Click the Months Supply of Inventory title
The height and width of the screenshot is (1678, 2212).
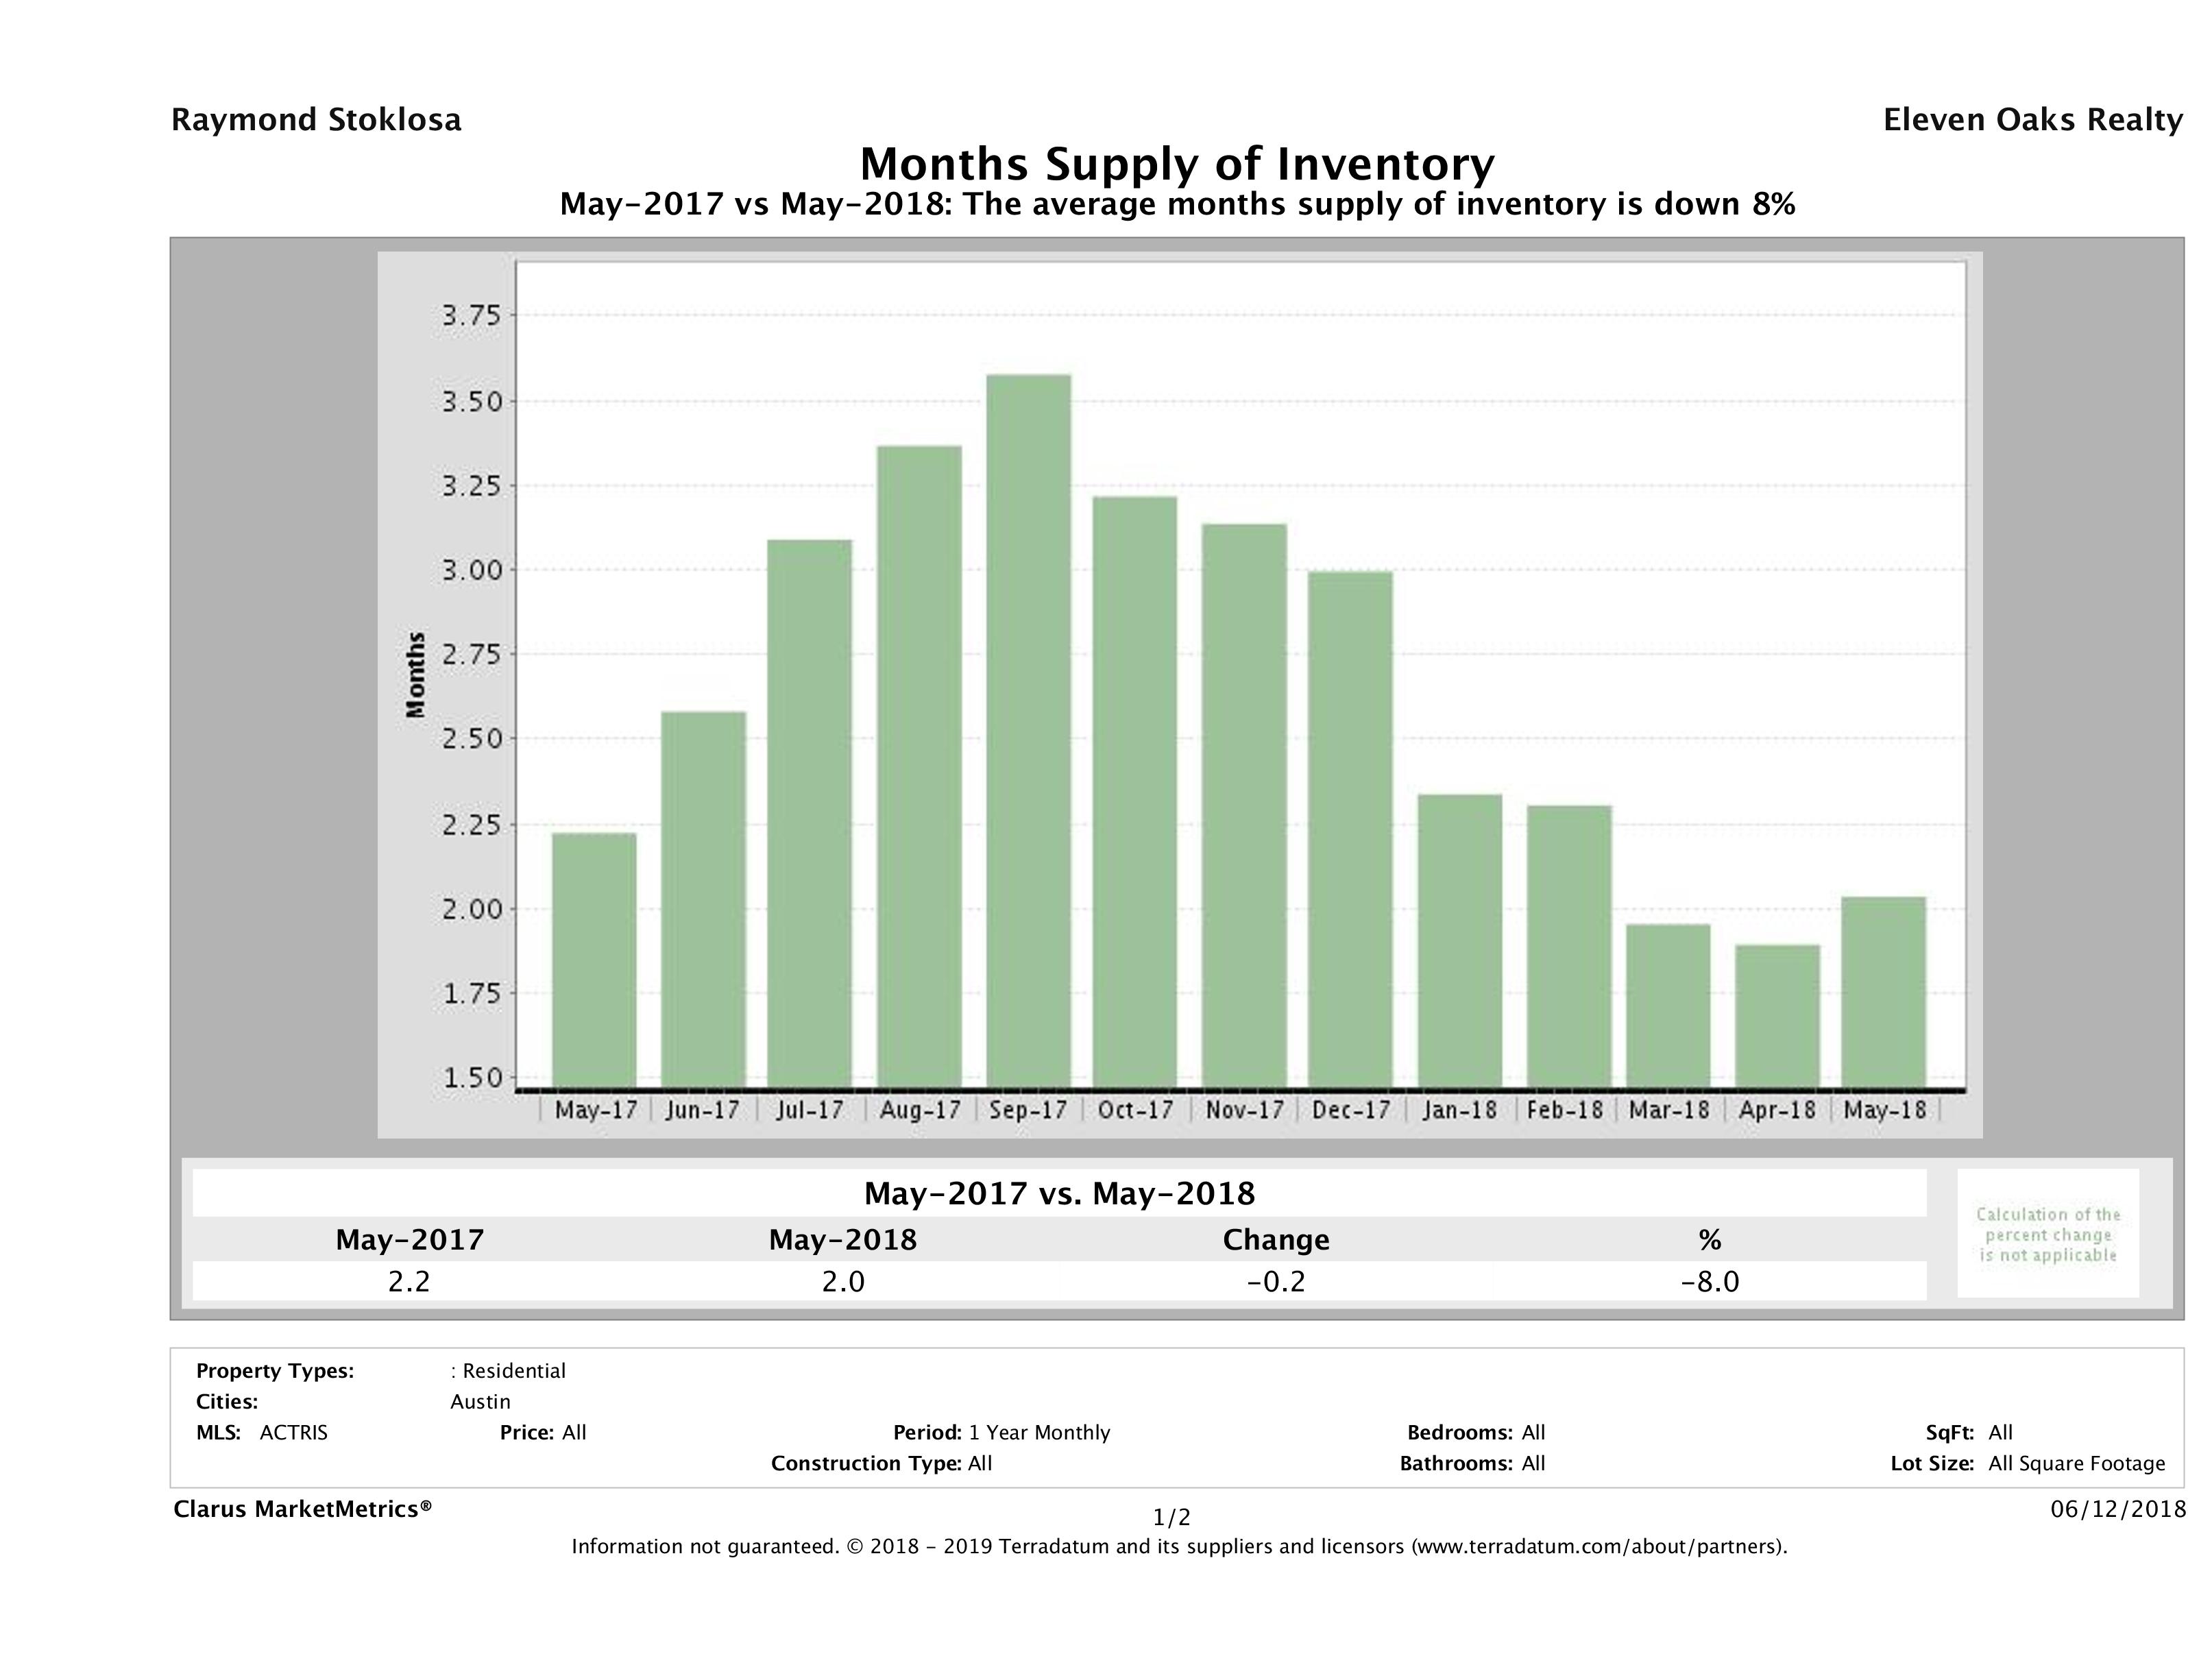point(1177,163)
